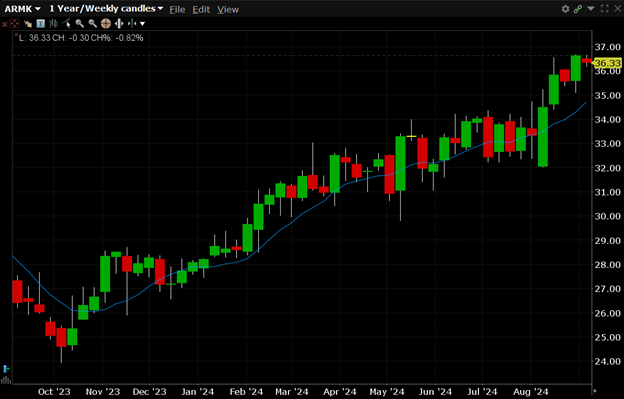This screenshot has height=399, width=624.
Task: Click the round target crosshair icon
Action: click(105, 24)
